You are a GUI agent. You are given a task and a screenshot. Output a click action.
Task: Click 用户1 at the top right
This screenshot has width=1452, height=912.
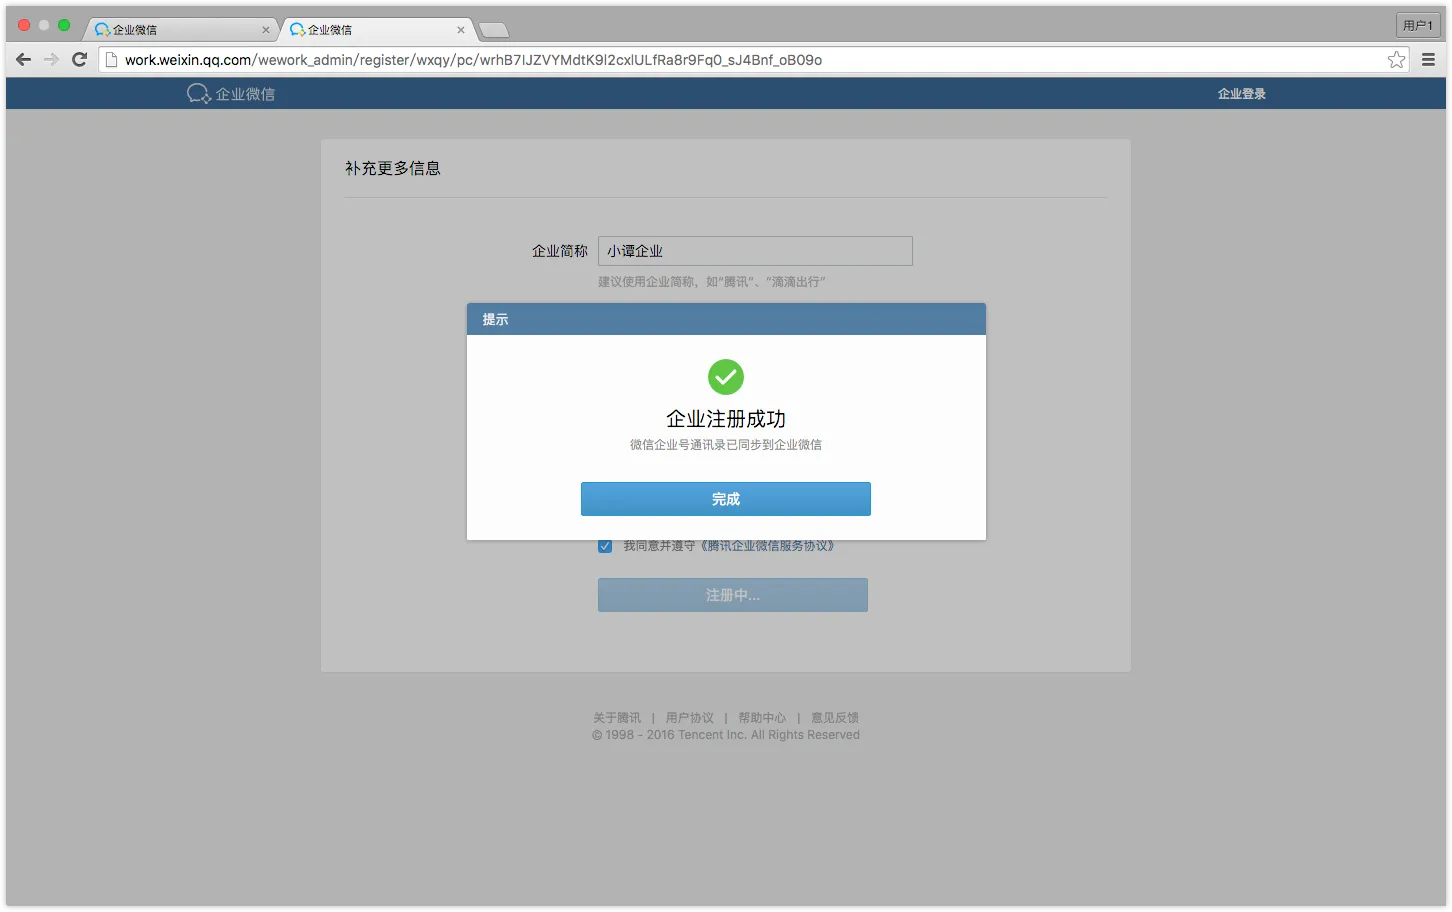tap(1417, 24)
